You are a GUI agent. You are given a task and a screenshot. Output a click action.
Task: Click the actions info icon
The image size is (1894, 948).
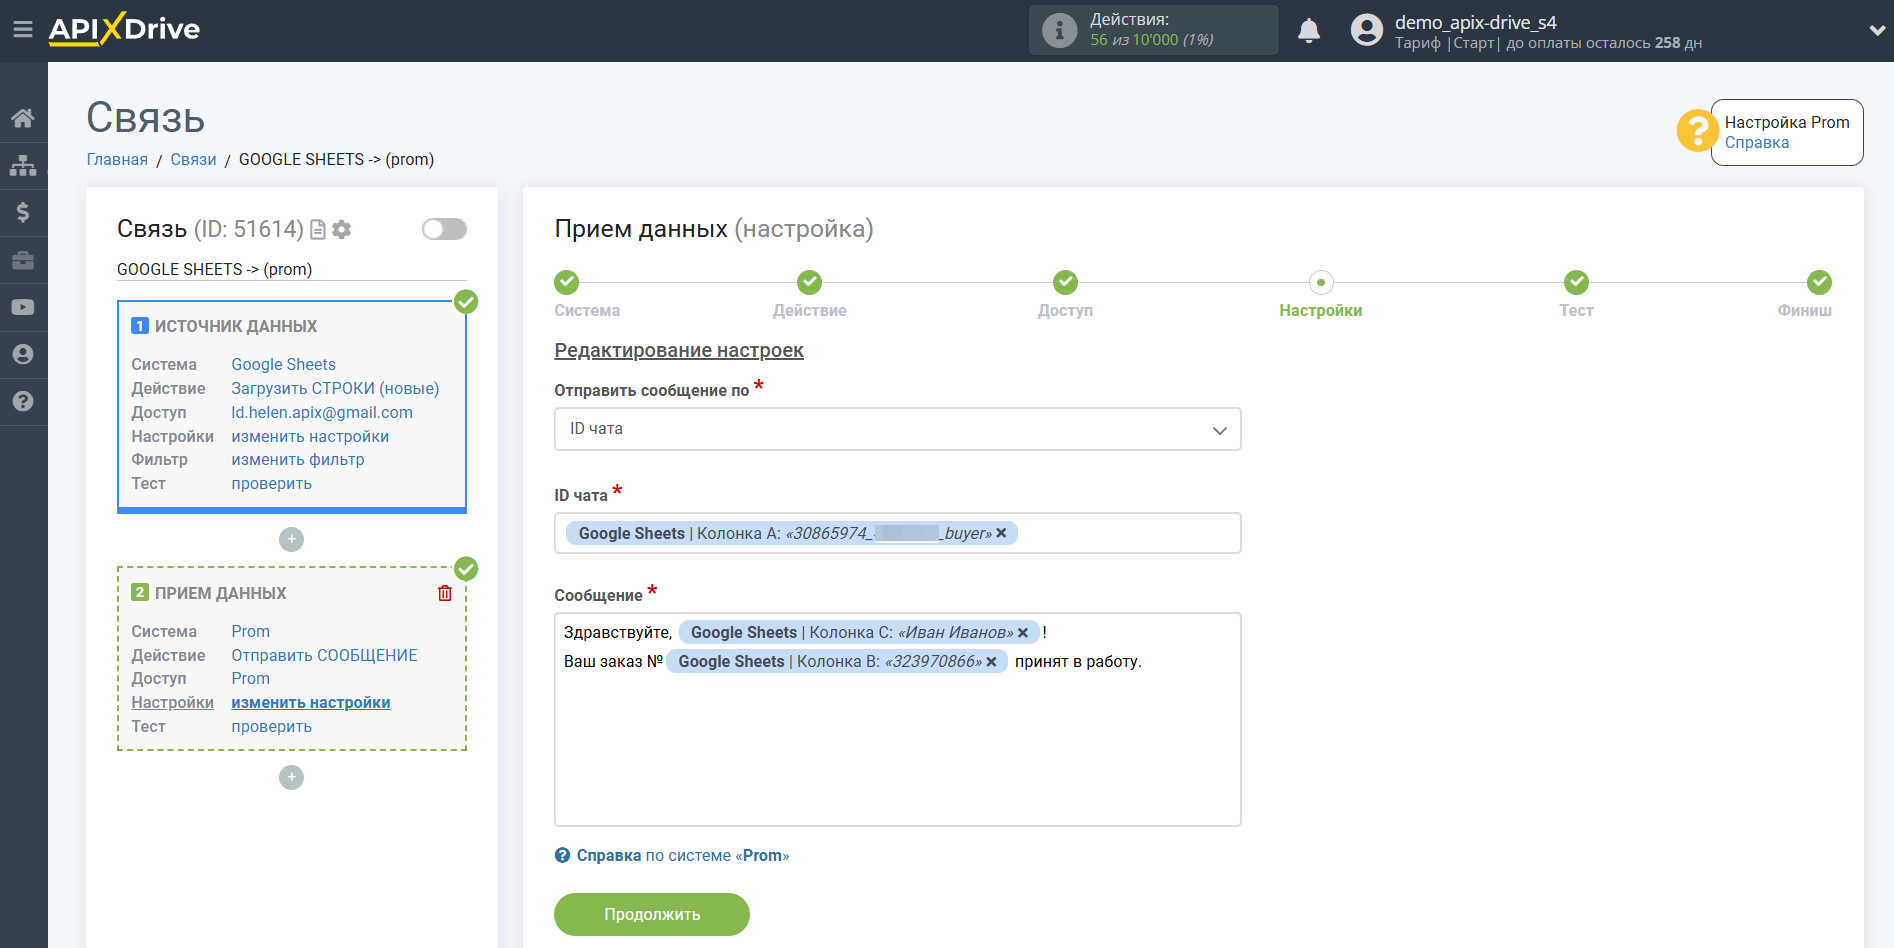1059,30
